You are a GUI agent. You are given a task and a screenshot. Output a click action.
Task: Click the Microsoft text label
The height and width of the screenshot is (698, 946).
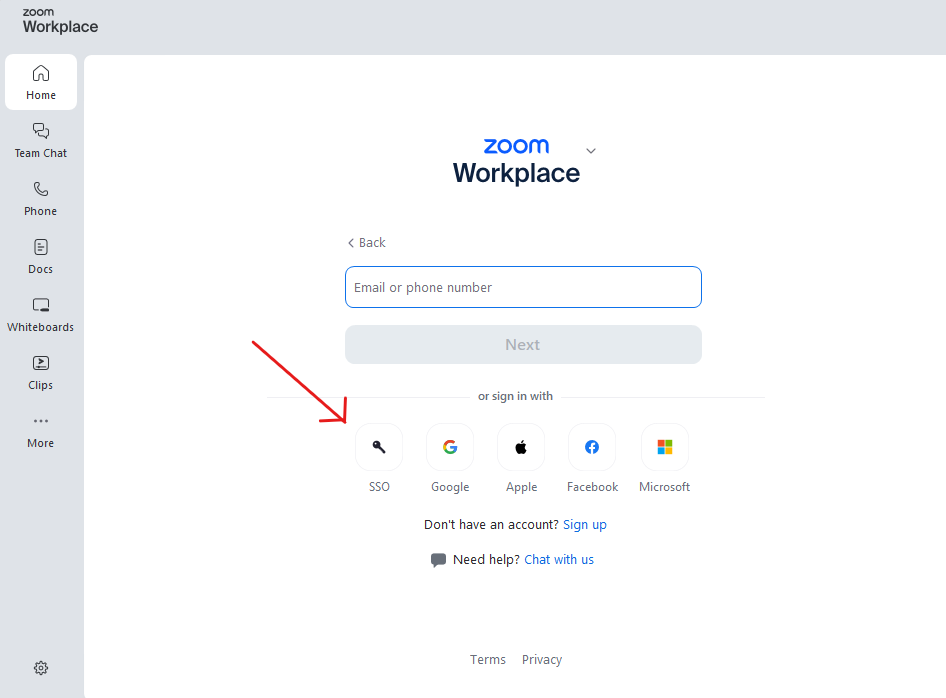point(664,487)
